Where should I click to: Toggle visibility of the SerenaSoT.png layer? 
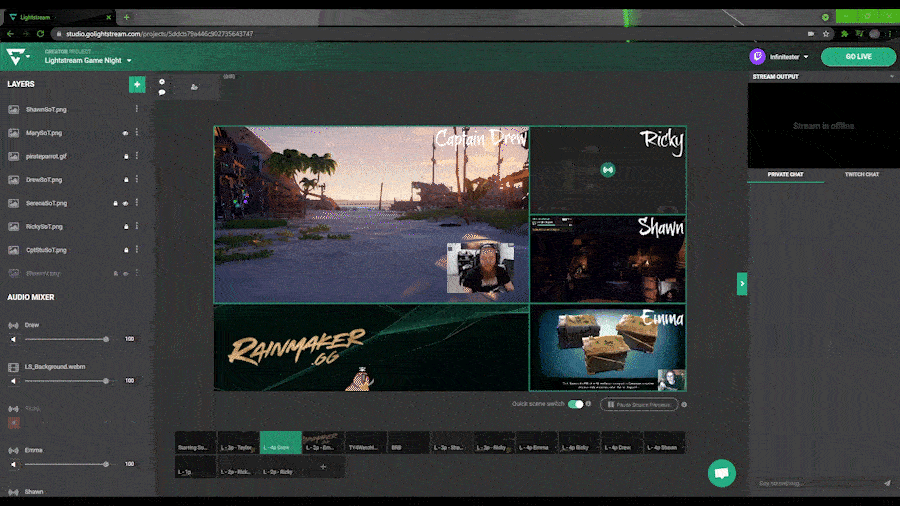pos(126,203)
